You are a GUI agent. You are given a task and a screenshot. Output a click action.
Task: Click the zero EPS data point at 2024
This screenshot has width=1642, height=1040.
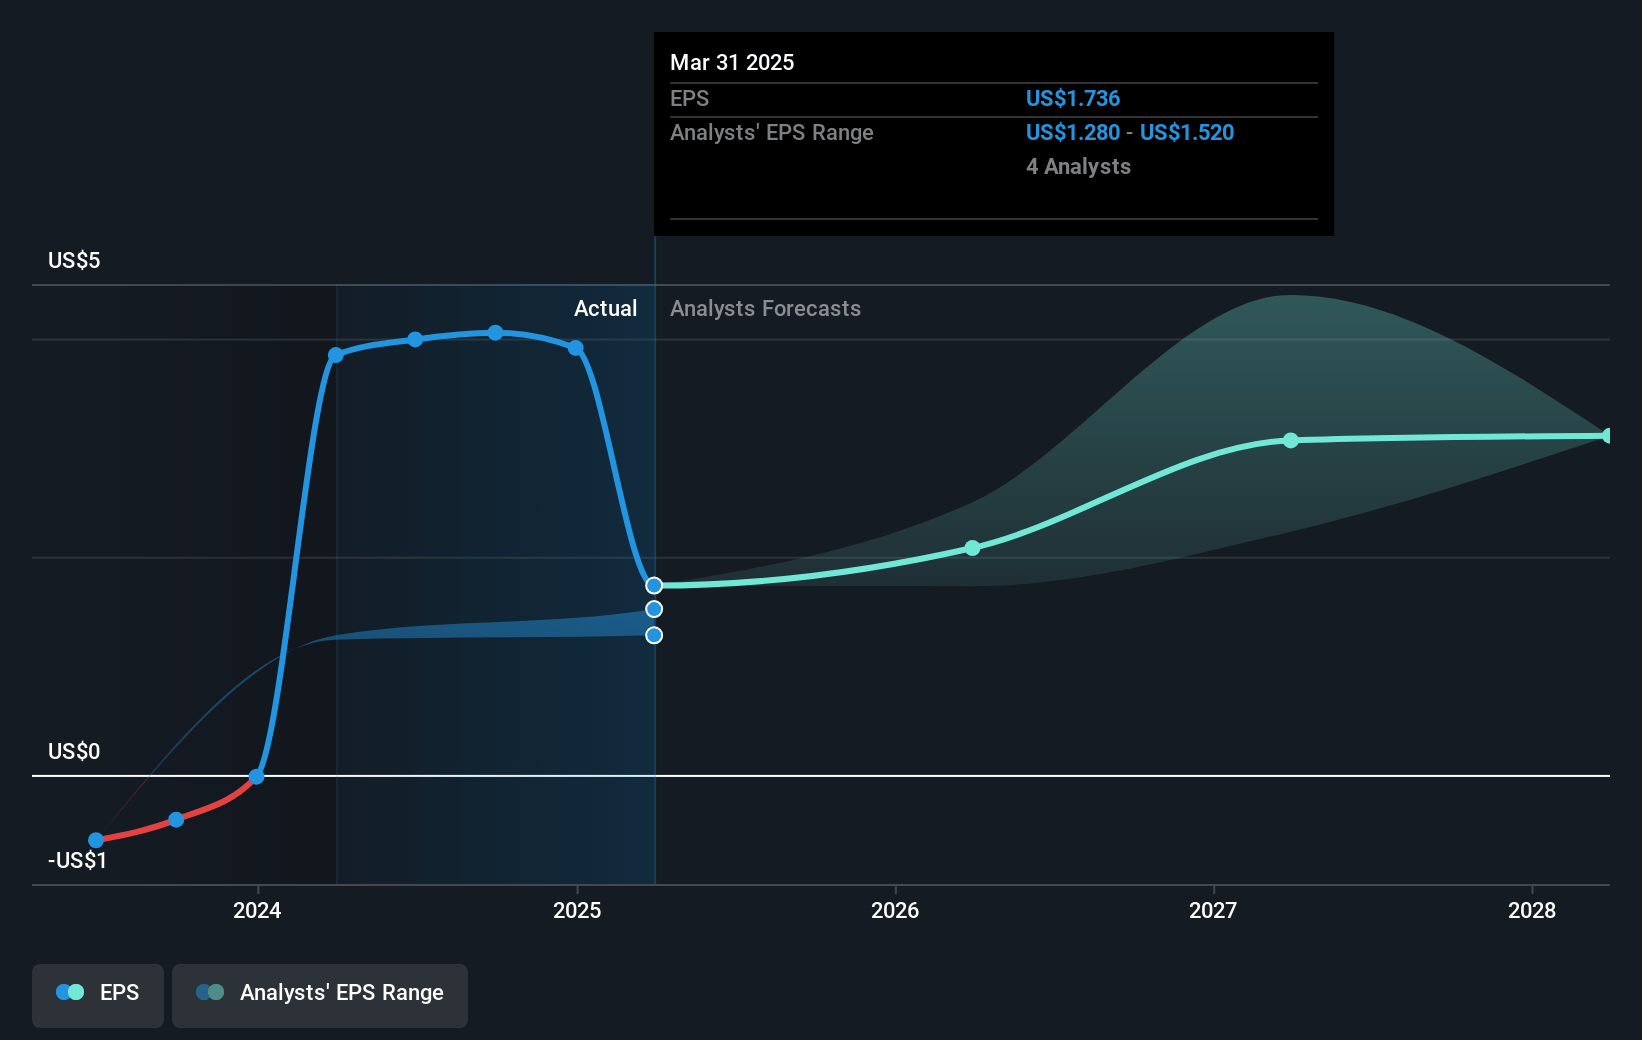(x=256, y=776)
